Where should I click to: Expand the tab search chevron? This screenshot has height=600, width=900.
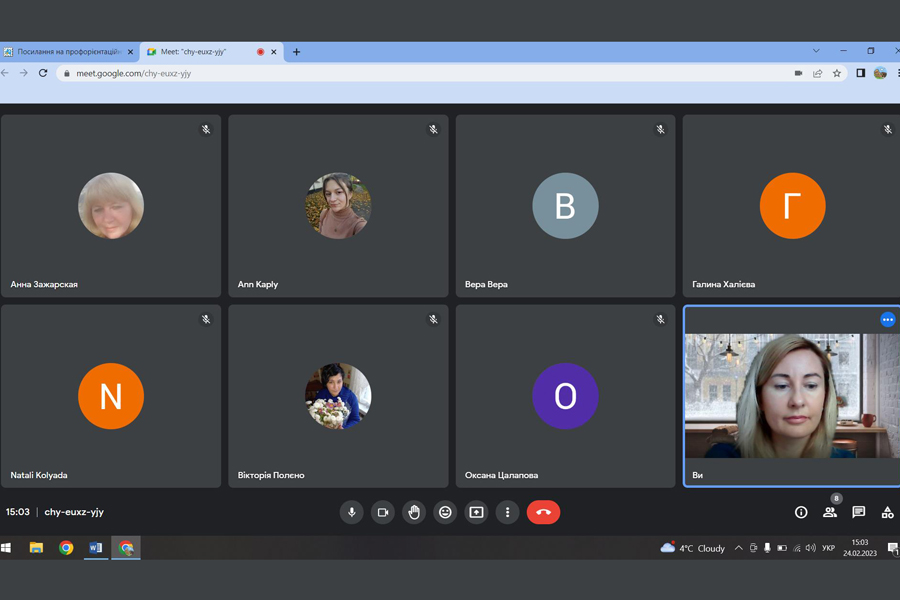coord(816,51)
